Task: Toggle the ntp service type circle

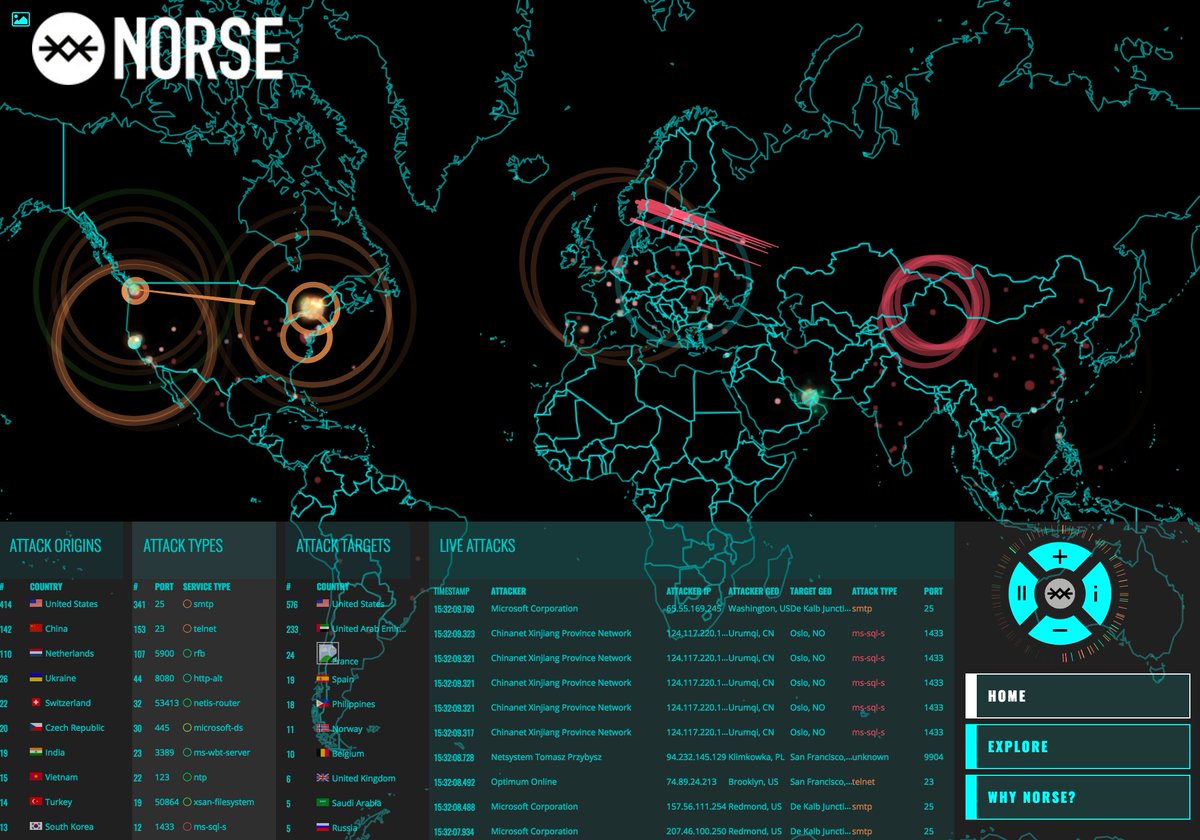Action: pyautogui.click(x=187, y=777)
